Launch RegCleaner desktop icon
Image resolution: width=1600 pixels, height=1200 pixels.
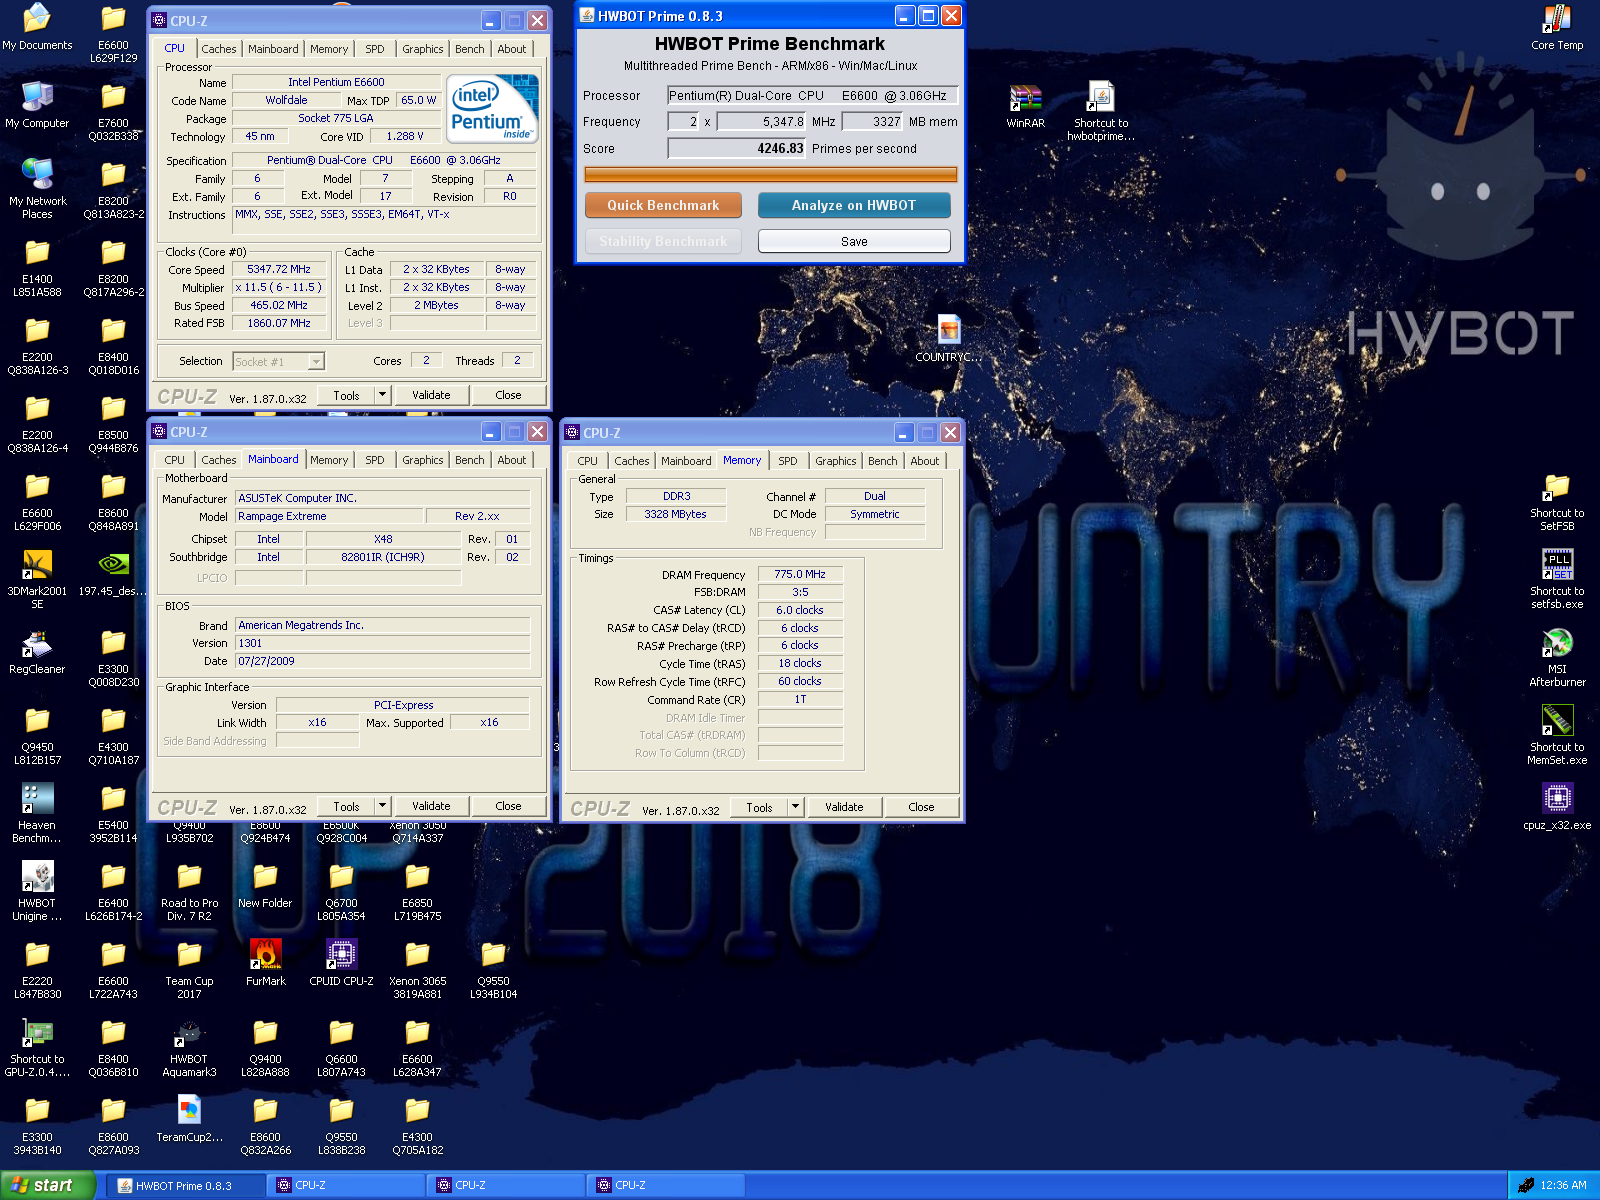tap(37, 643)
